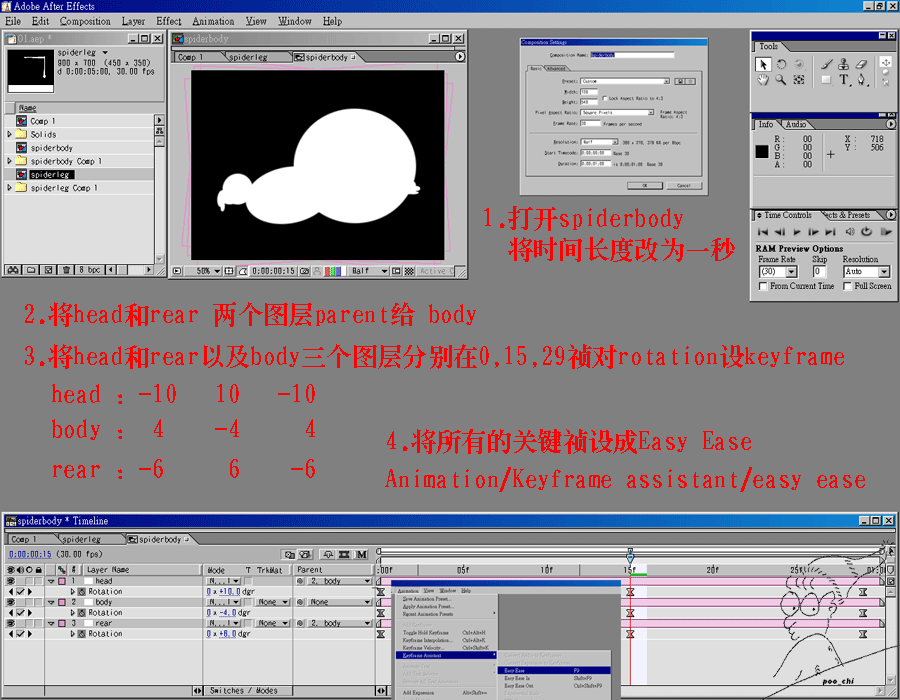
Task: Select the Pan Behind tool
Action: coord(798,80)
